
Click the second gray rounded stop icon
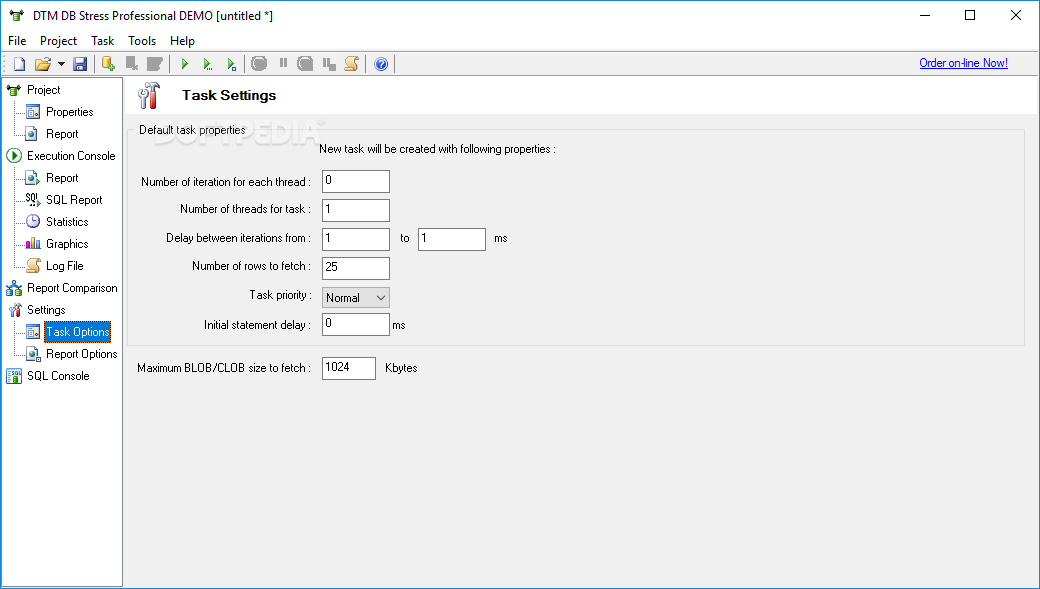tap(305, 64)
